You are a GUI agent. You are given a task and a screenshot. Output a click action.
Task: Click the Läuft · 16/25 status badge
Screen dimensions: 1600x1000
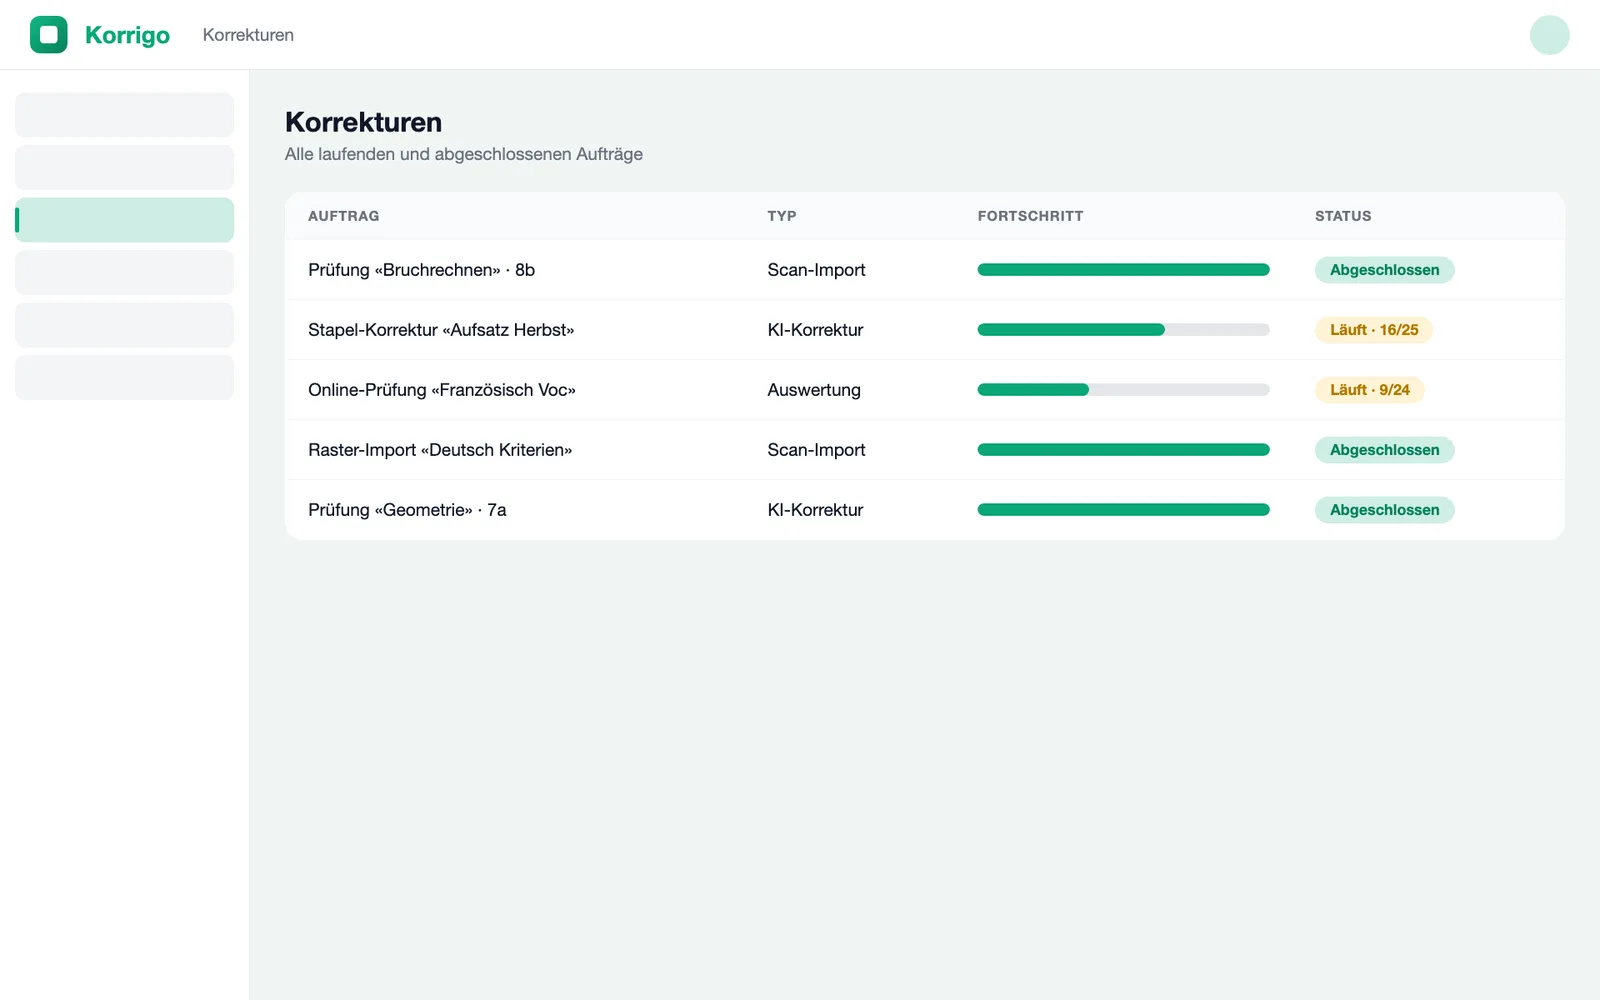pos(1374,330)
